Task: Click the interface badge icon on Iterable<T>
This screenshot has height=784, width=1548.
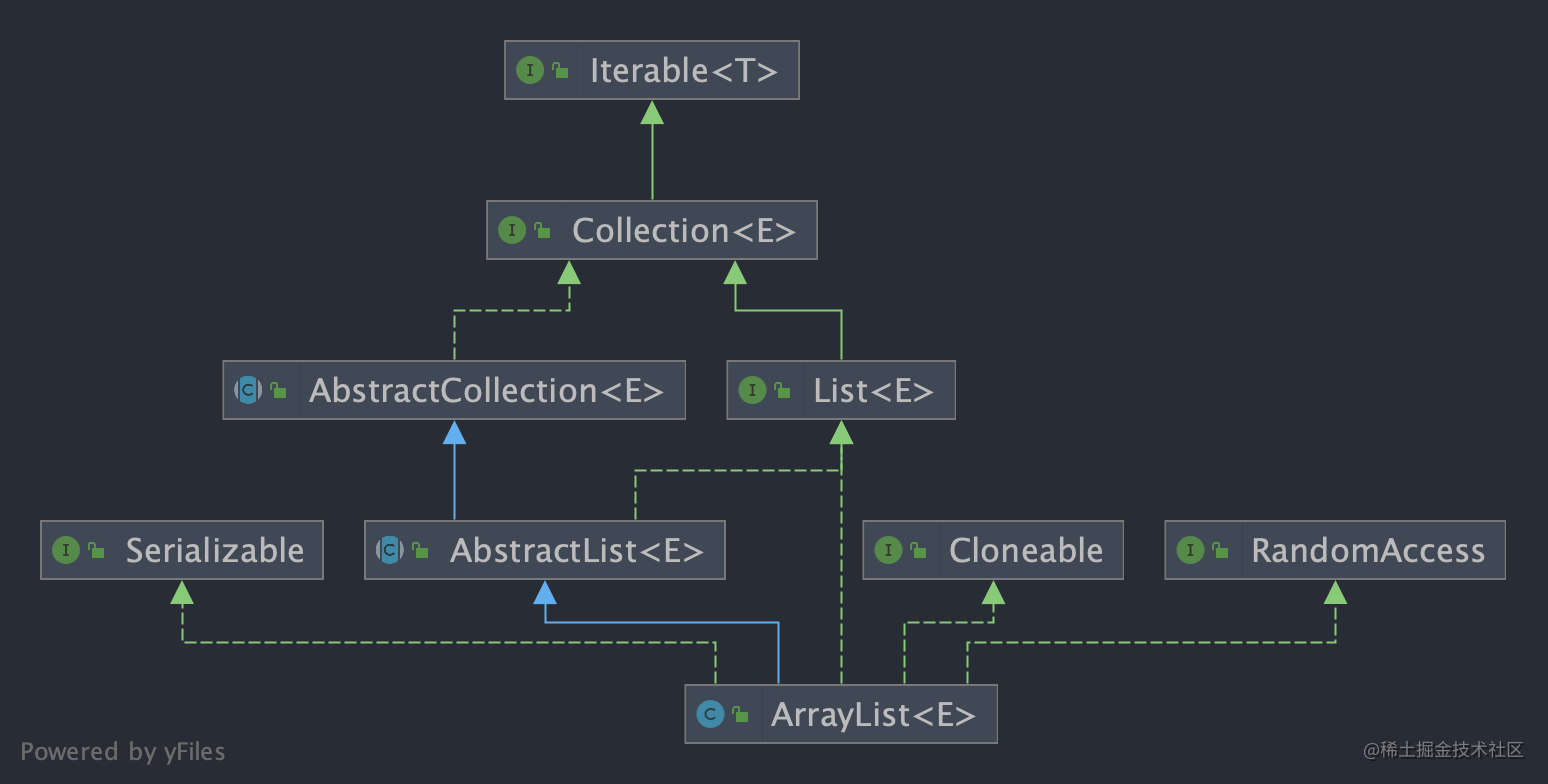Action: pos(530,70)
